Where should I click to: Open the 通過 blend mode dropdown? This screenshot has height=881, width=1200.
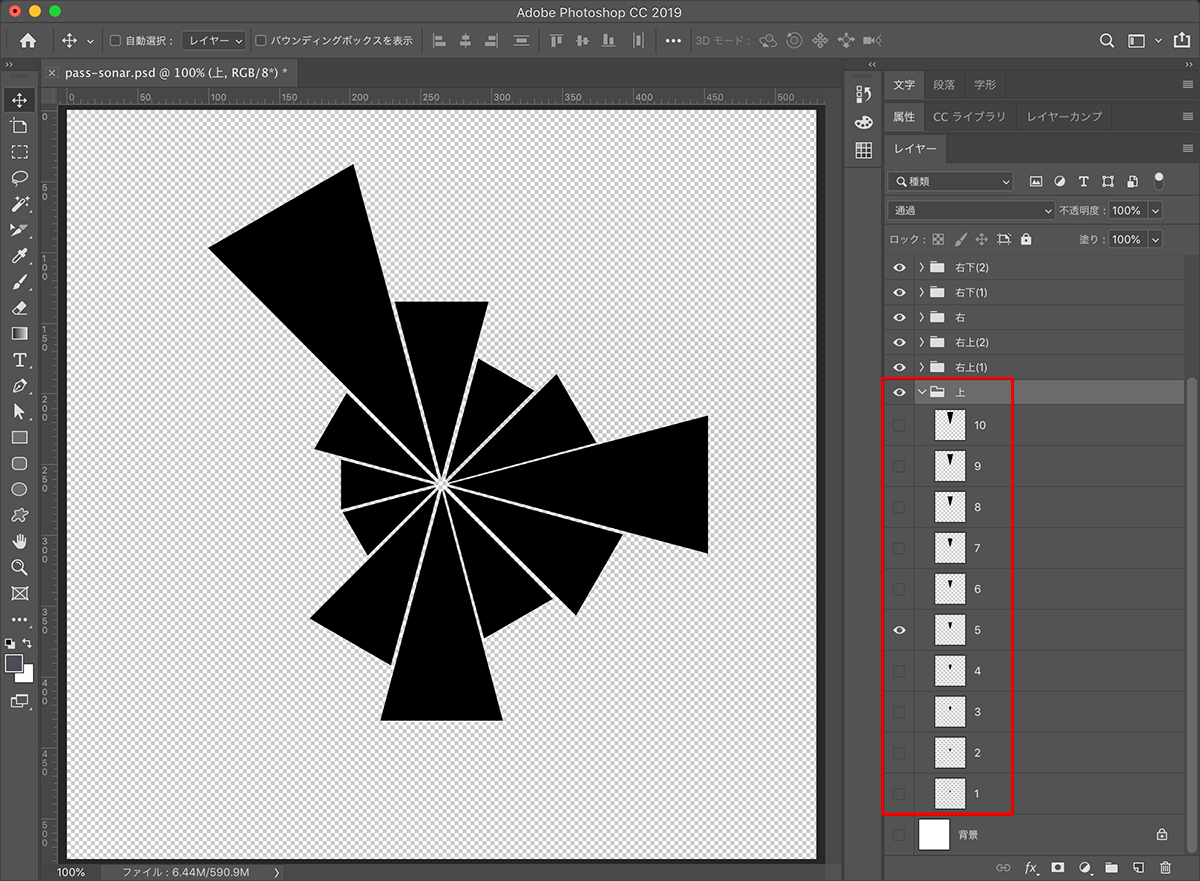pos(970,211)
